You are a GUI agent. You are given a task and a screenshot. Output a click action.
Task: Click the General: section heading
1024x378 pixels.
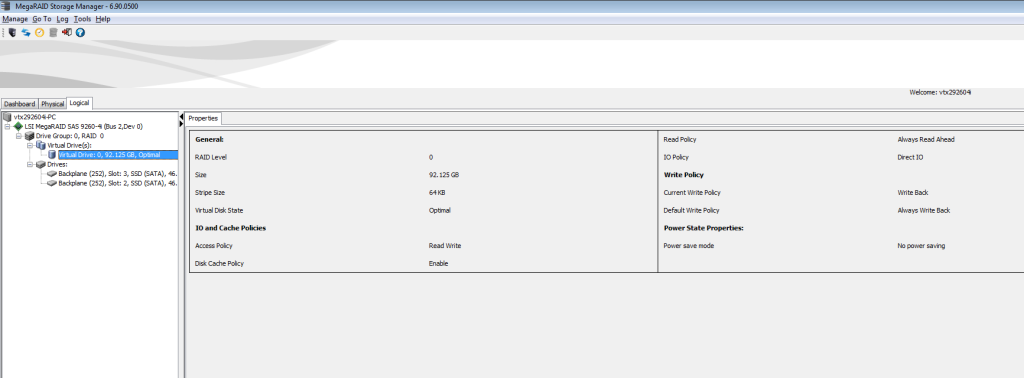pos(209,140)
